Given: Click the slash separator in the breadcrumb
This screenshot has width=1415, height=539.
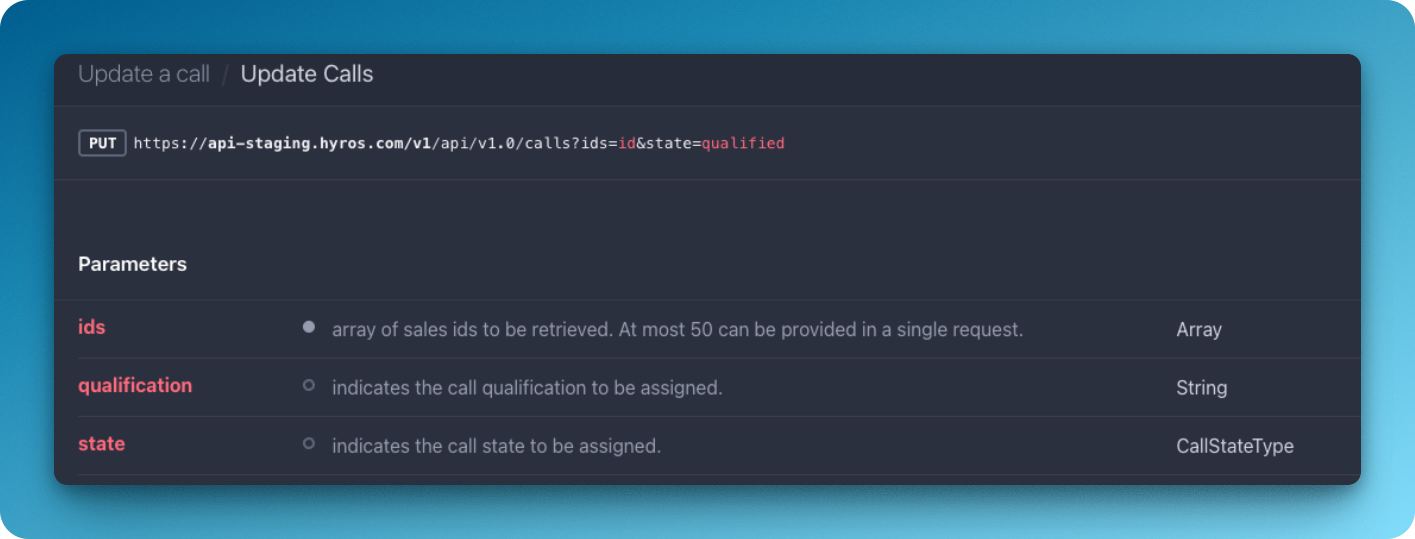Looking at the screenshot, I should (226, 74).
